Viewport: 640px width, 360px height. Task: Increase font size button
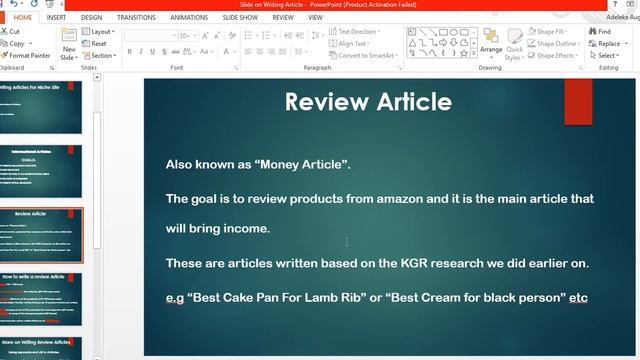pyautogui.click(x=205, y=36)
